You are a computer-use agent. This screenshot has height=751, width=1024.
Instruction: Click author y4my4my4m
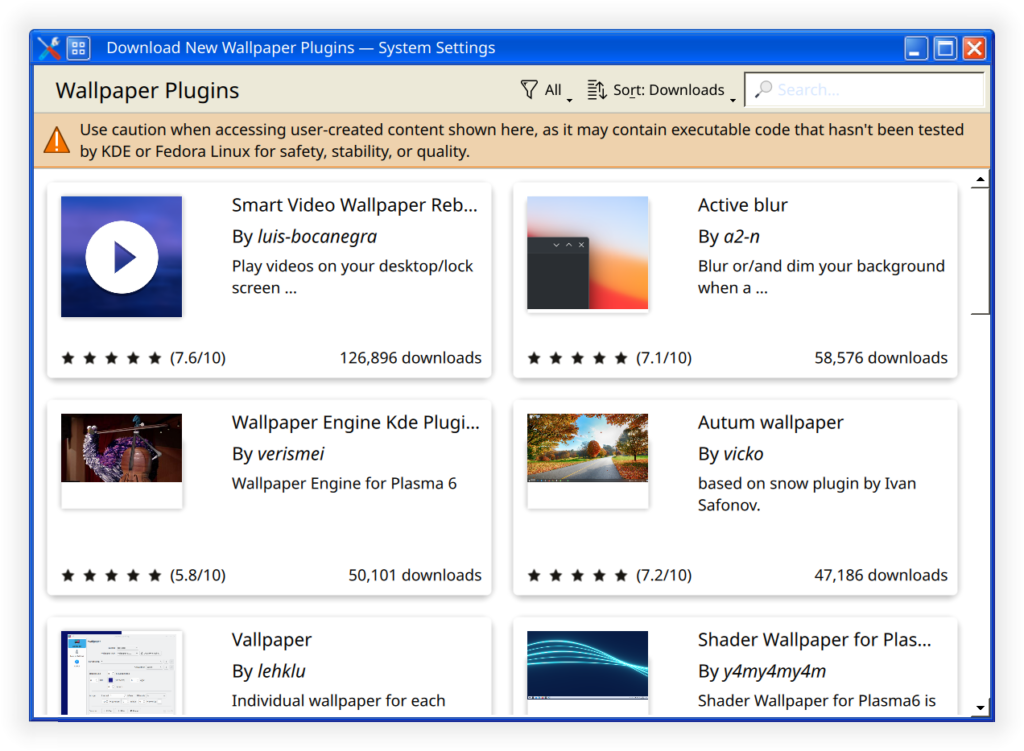pos(775,671)
